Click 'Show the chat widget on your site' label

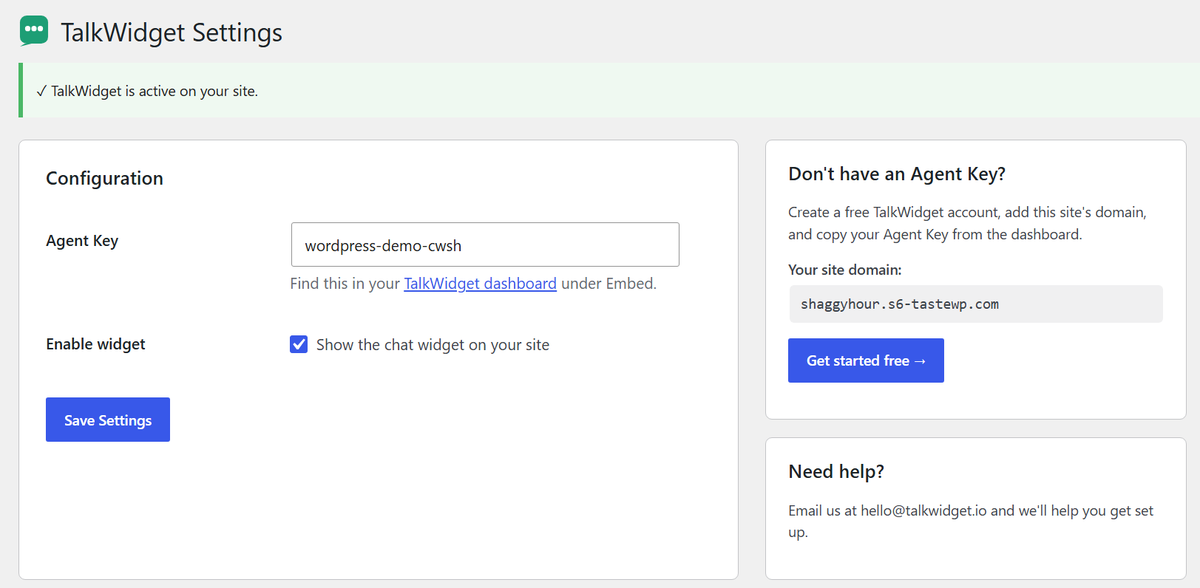(x=433, y=345)
